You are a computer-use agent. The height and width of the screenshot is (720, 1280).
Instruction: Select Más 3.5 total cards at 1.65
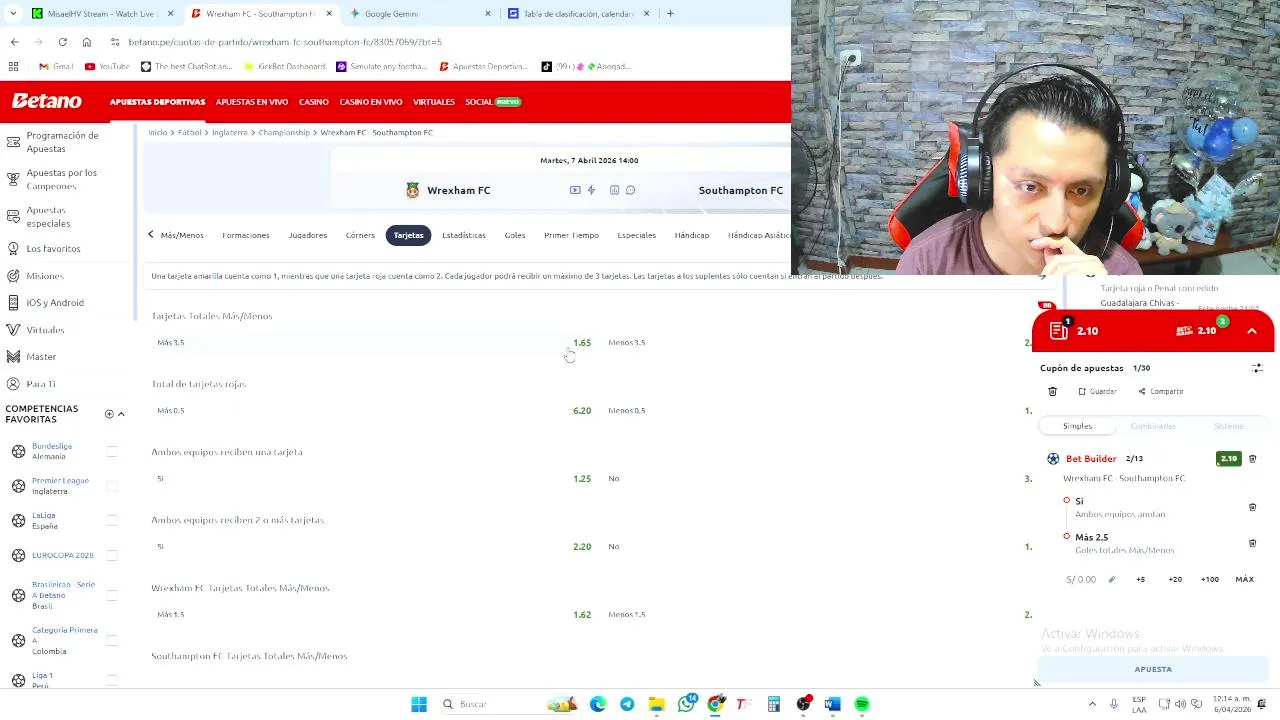click(374, 342)
